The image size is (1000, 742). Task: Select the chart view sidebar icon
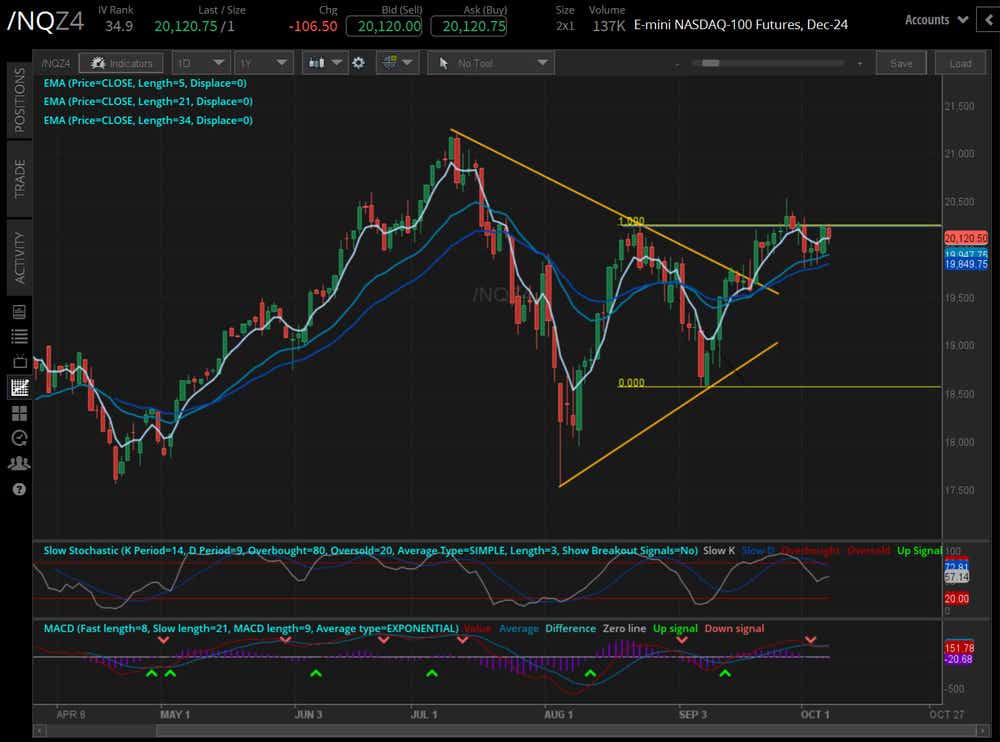tap(19, 387)
